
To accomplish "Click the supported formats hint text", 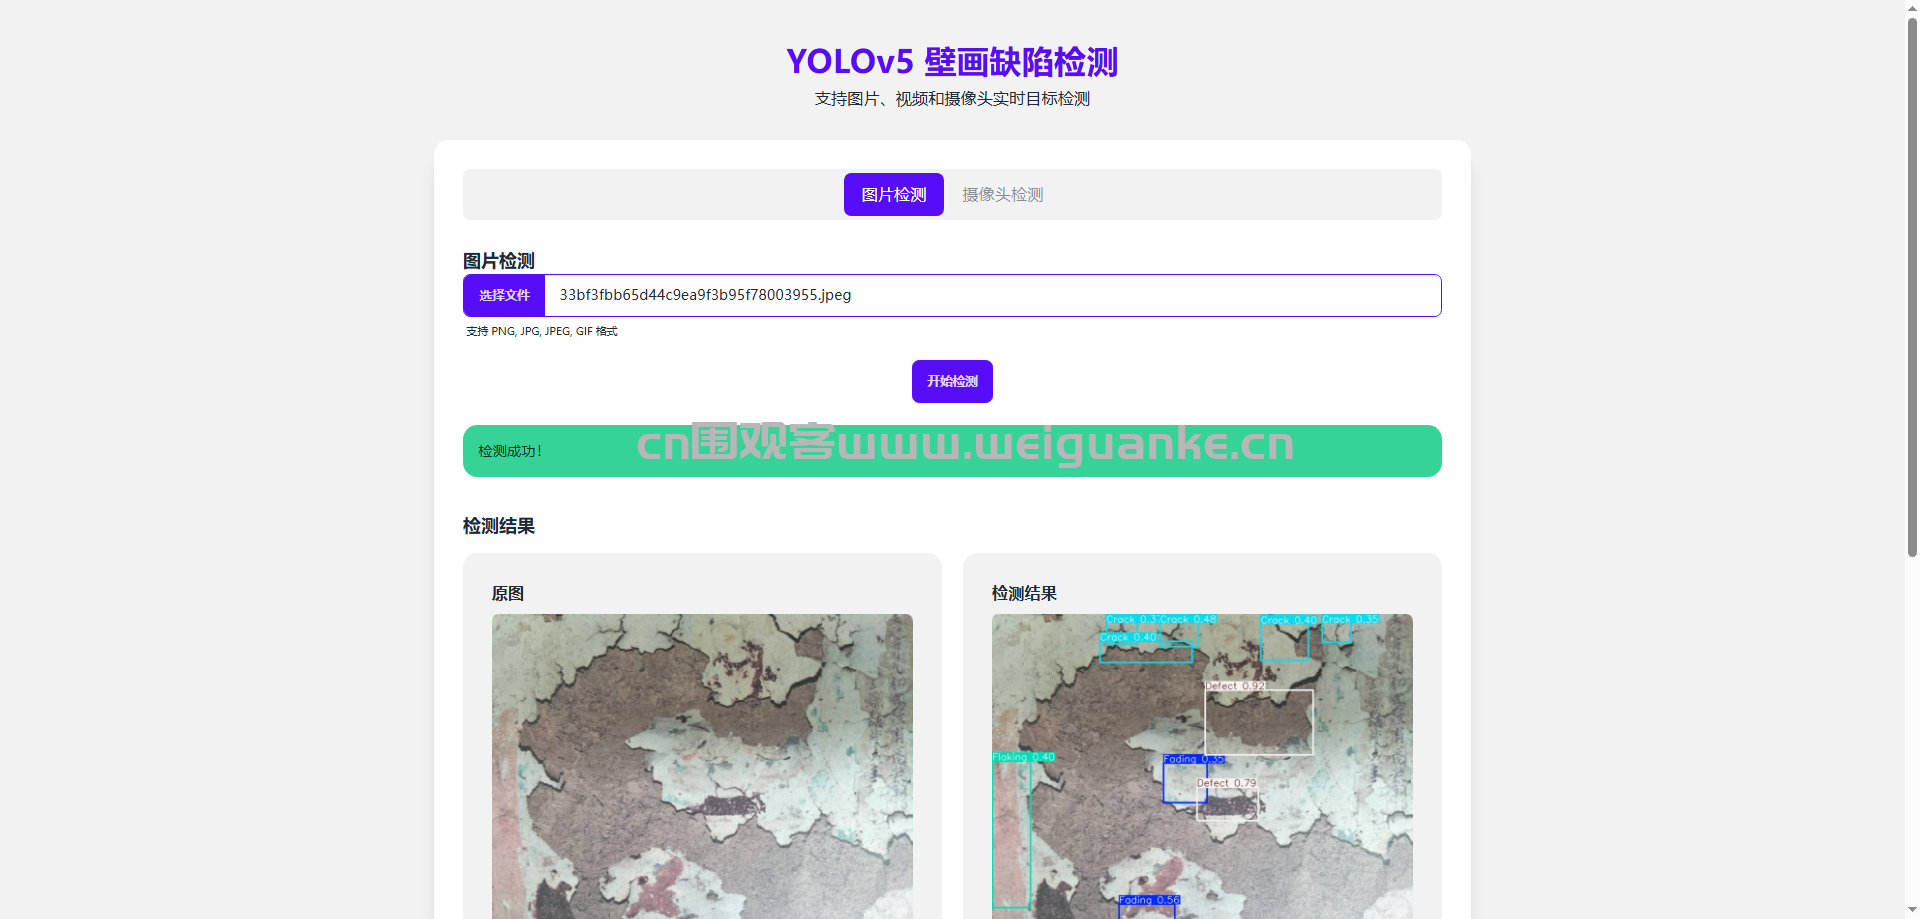I will pyautogui.click(x=542, y=331).
